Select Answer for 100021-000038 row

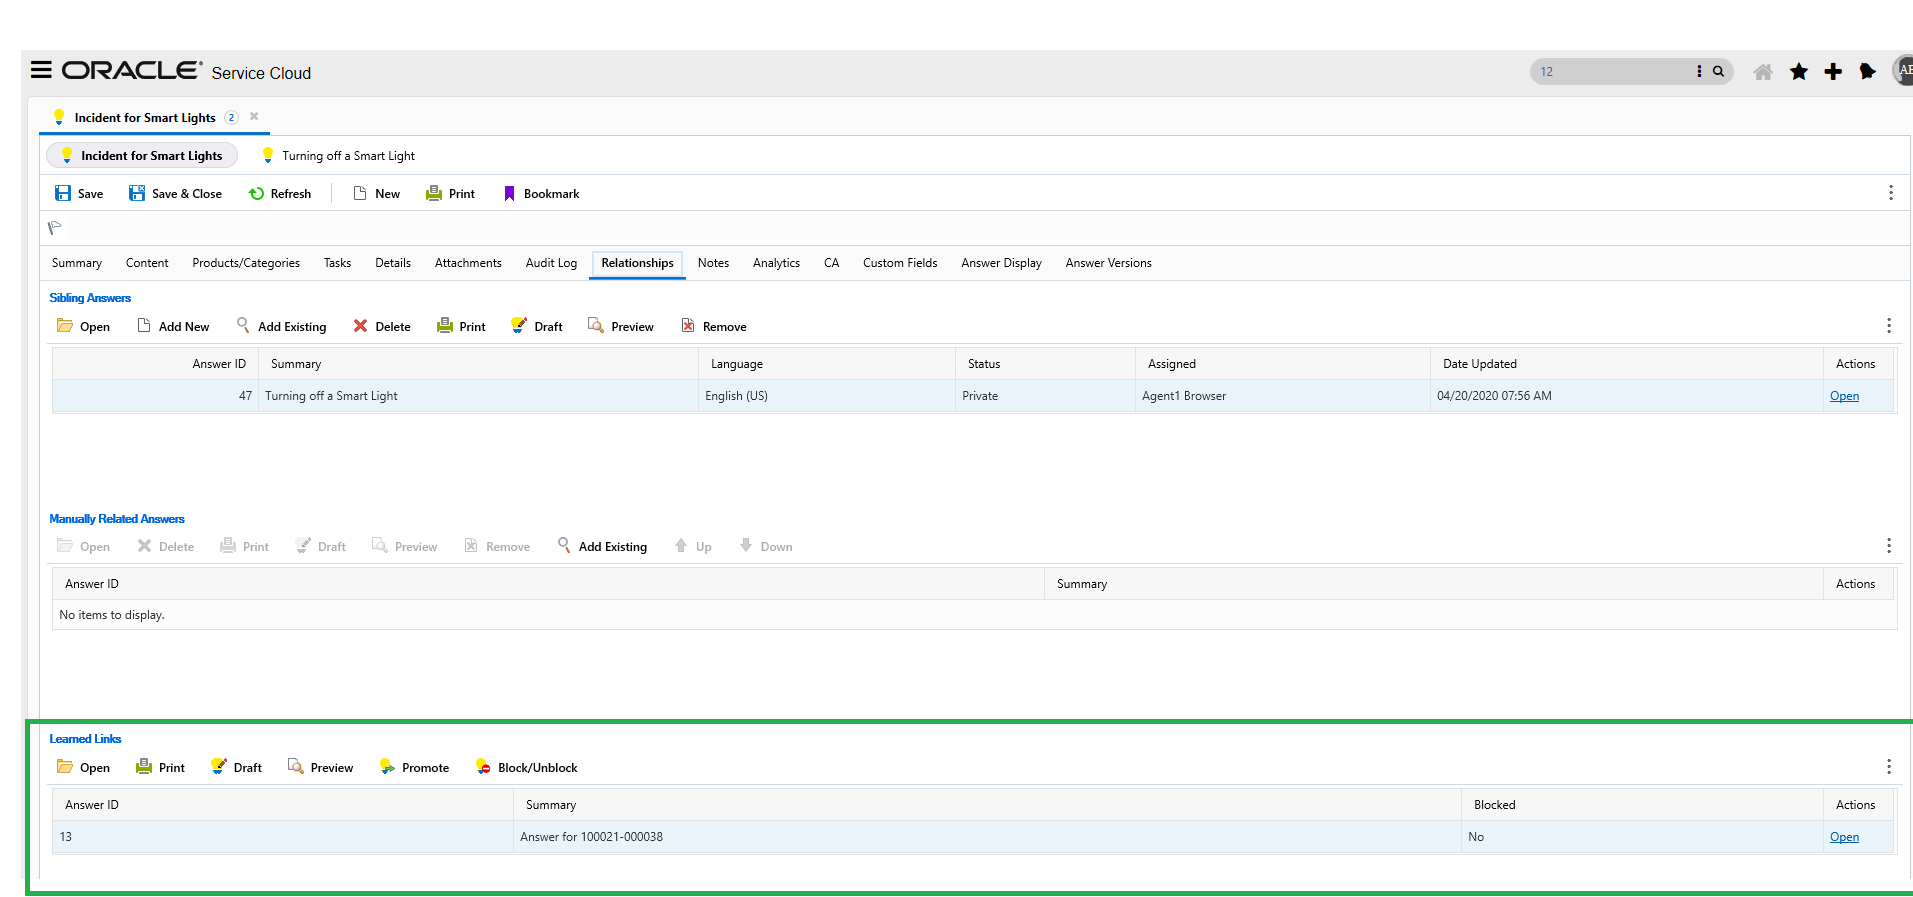coord(972,837)
